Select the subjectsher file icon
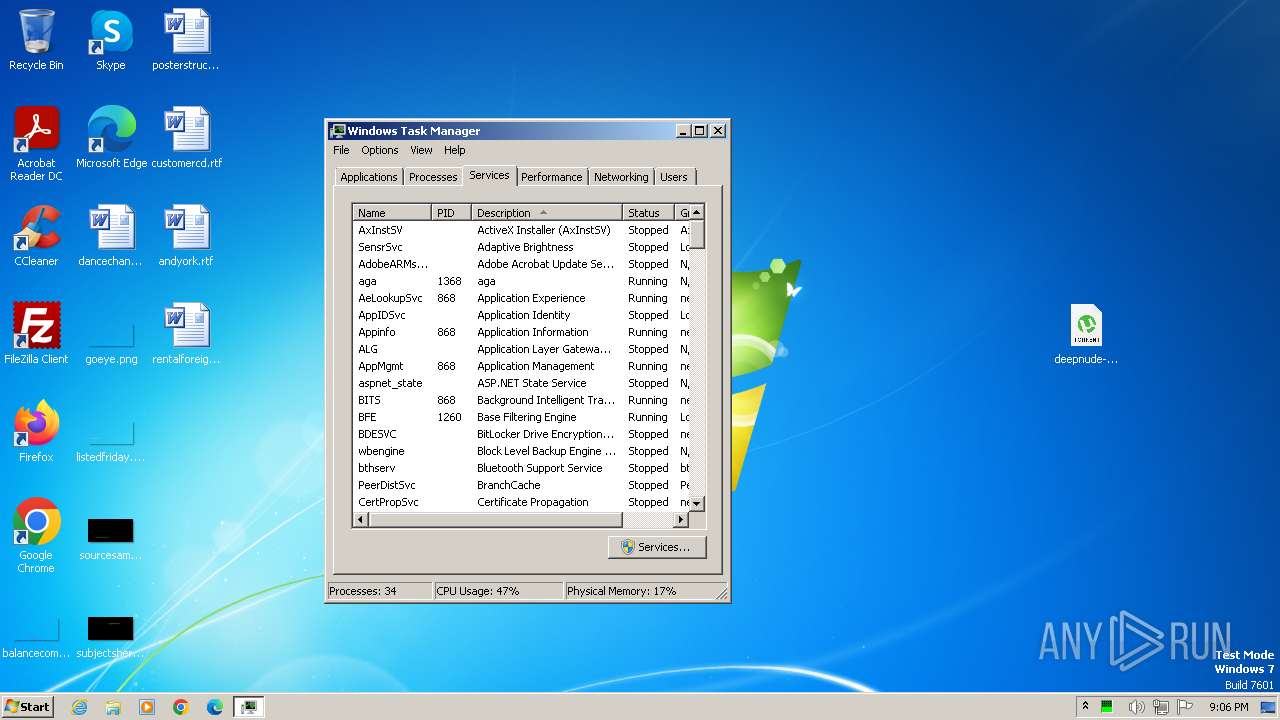1280x720 pixels. (x=111, y=636)
